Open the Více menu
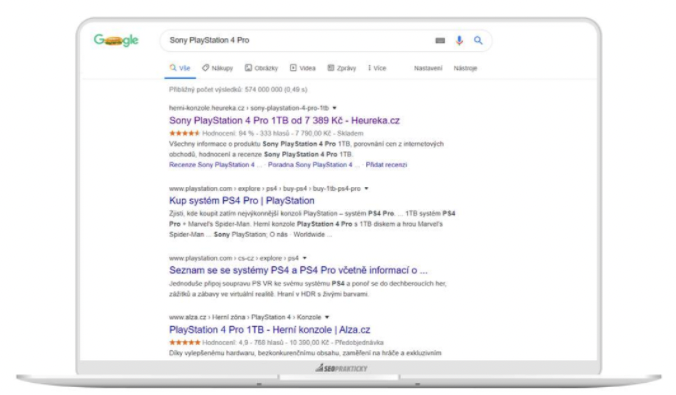676x395 pixels. [x=377, y=68]
